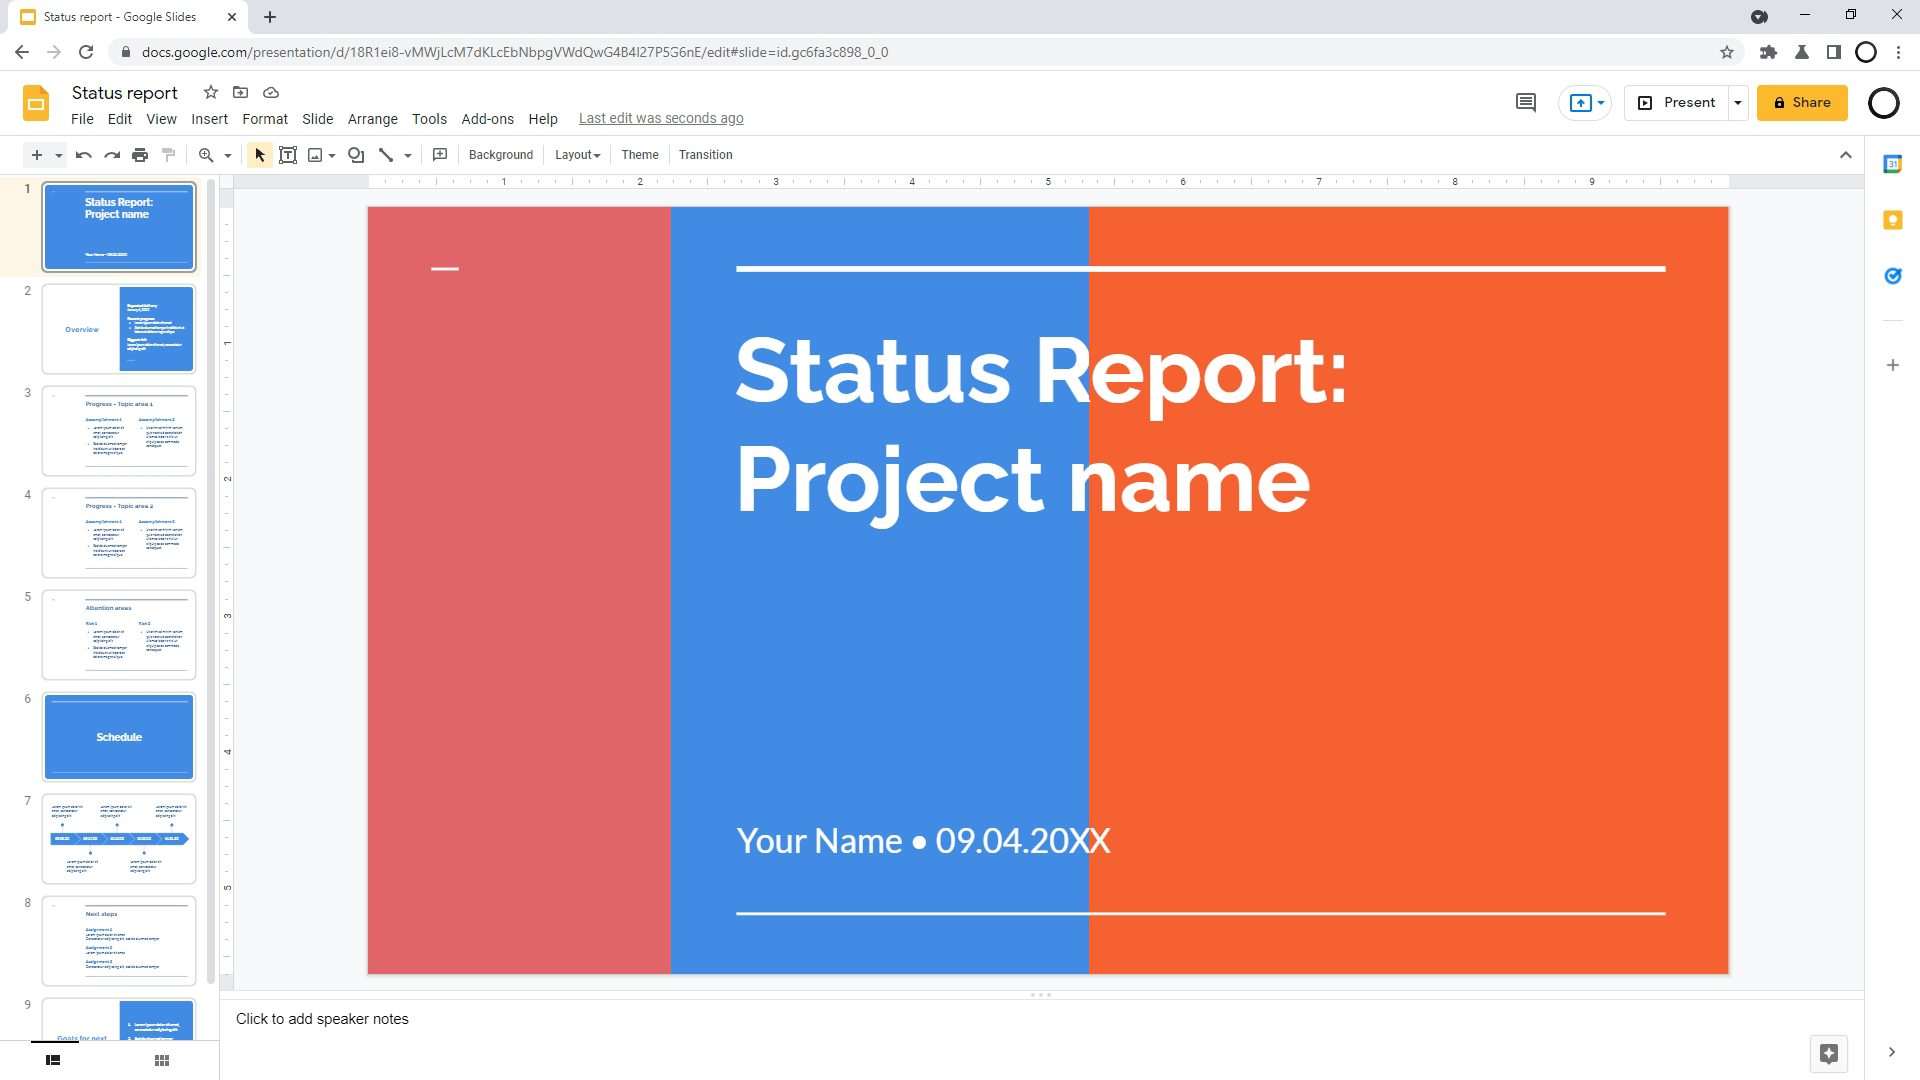This screenshot has width=1920, height=1080.
Task: Click the Select/cursor tool icon
Action: point(258,154)
